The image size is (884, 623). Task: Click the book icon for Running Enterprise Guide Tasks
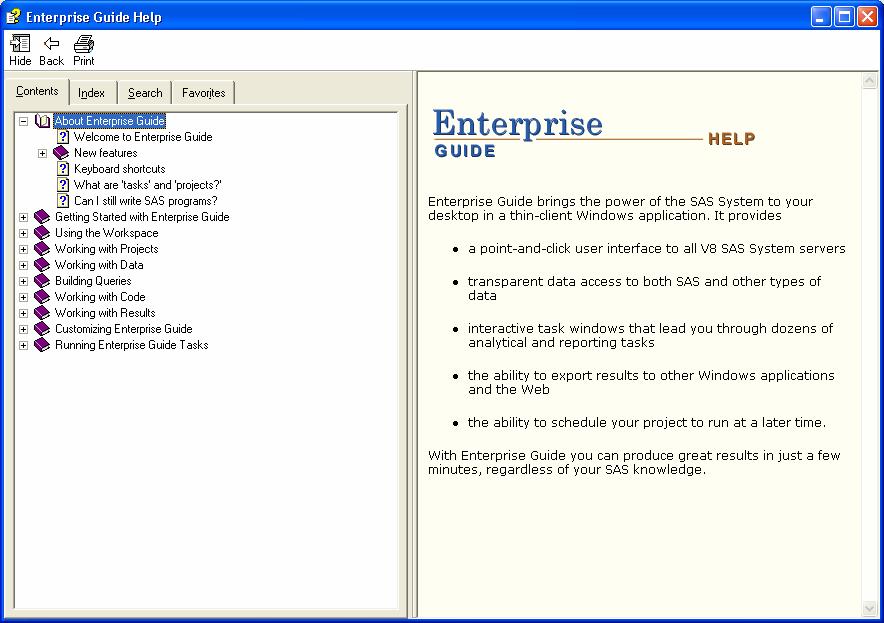[x=42, y=345]
